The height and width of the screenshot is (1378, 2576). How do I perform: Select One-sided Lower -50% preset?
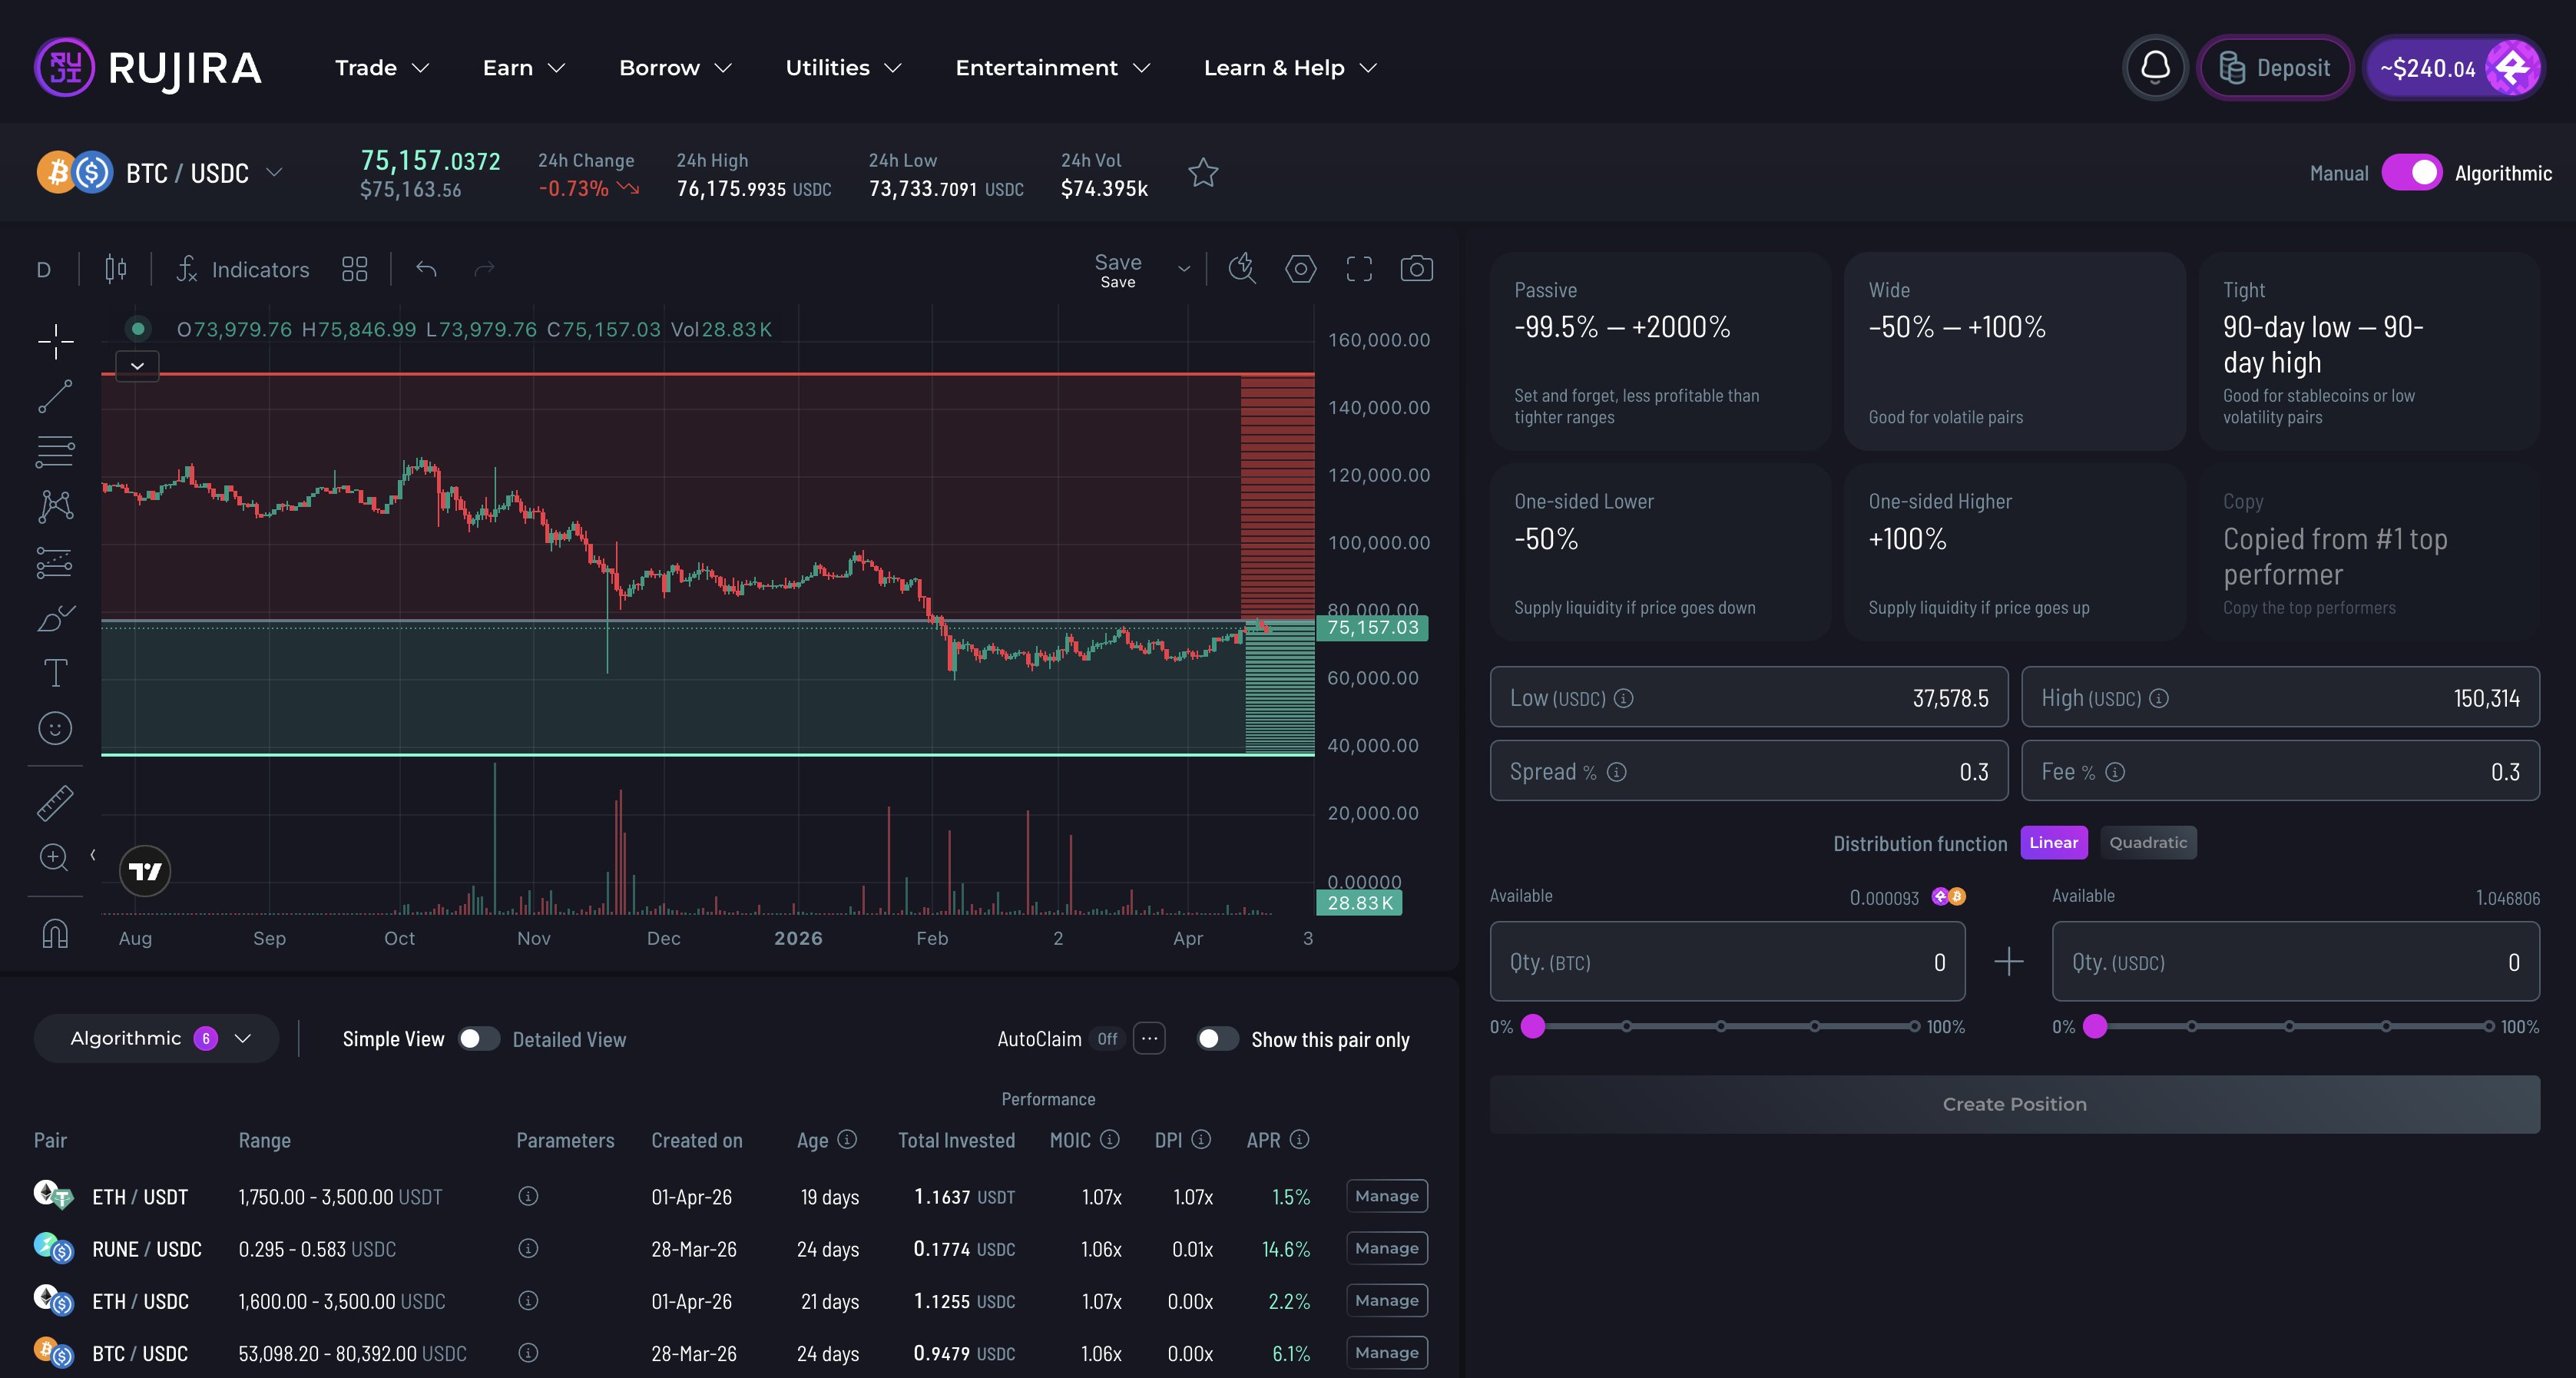pyautogui.click(x=1660, y=552)
